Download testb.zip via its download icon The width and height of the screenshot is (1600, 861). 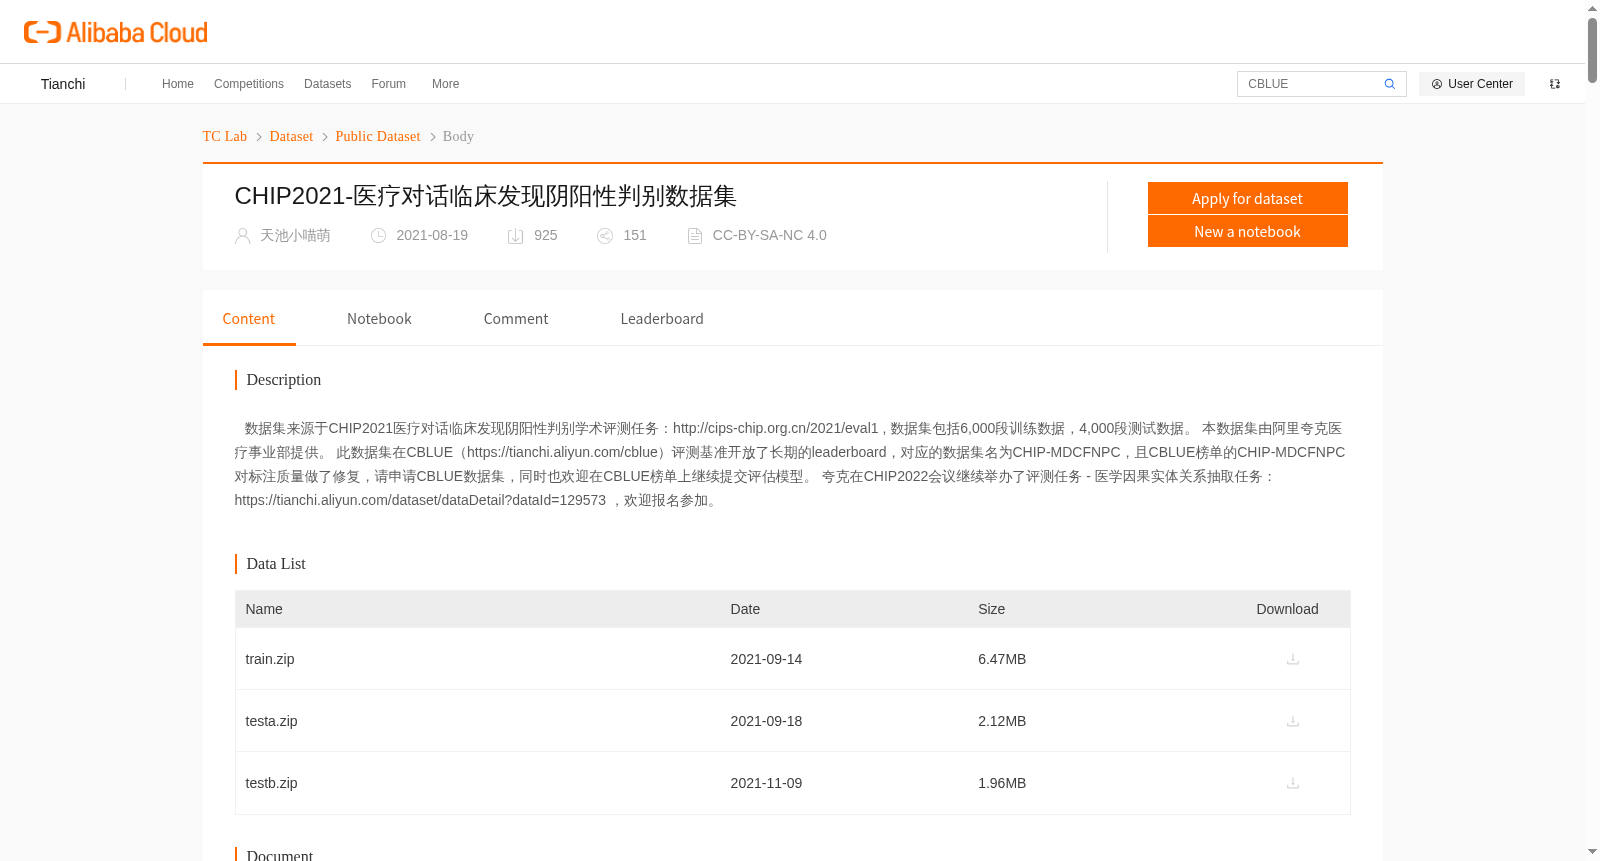tap(1292, 783)
